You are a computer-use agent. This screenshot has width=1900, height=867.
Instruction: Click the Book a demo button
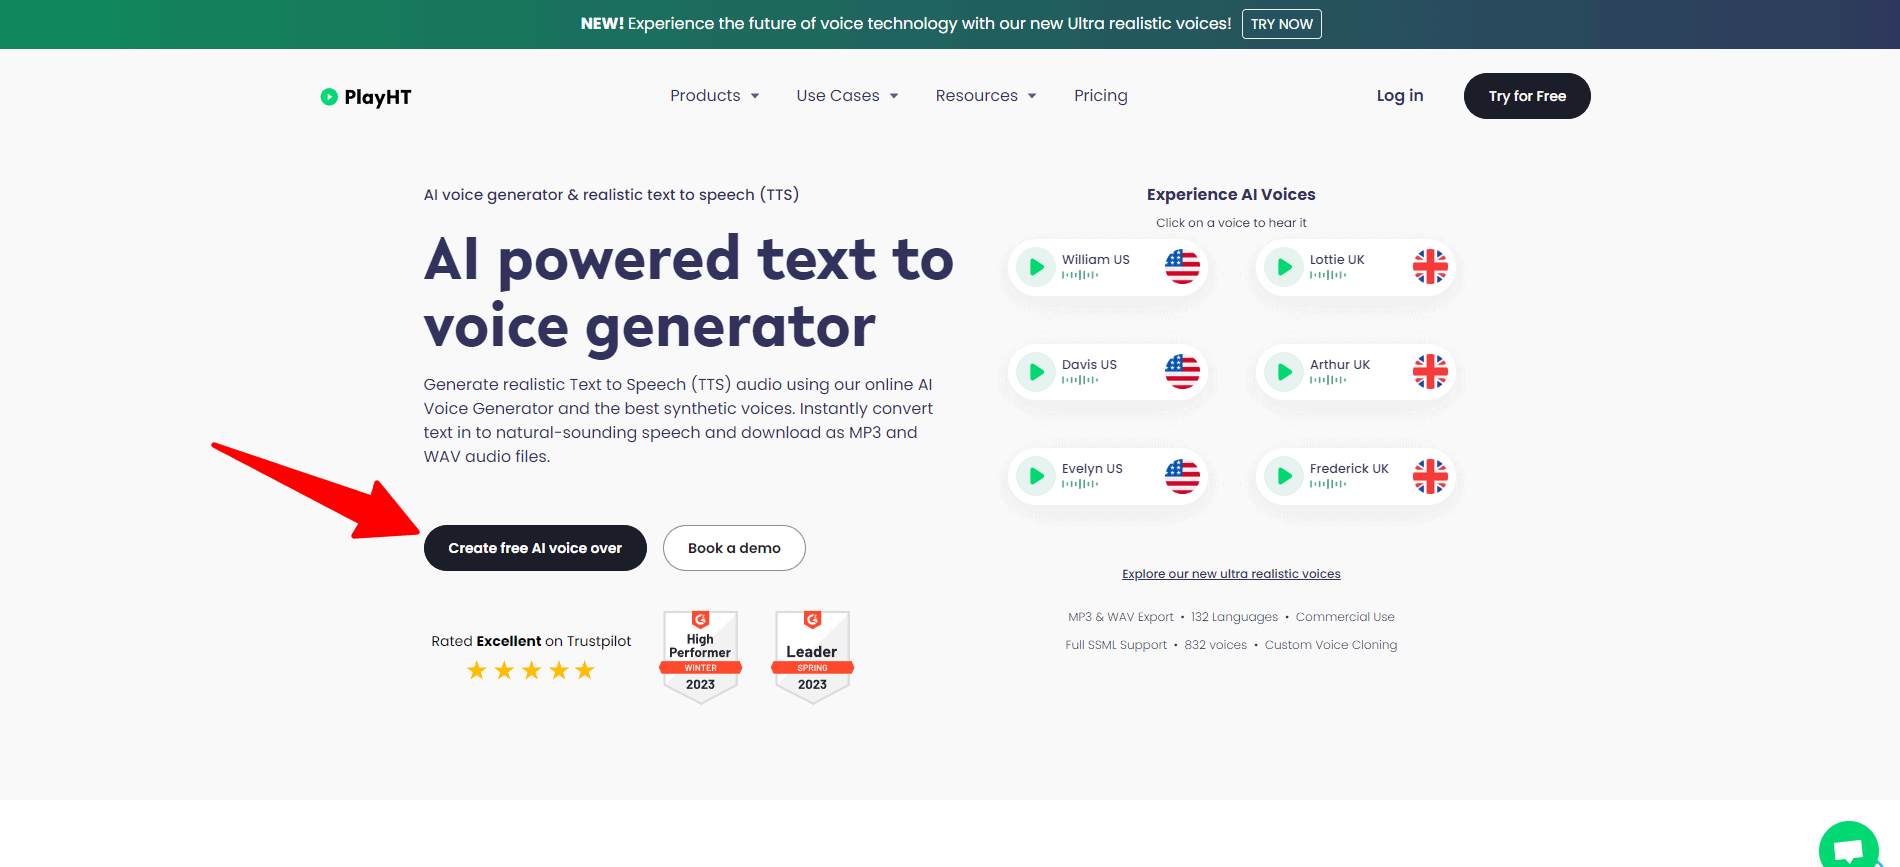734,548
